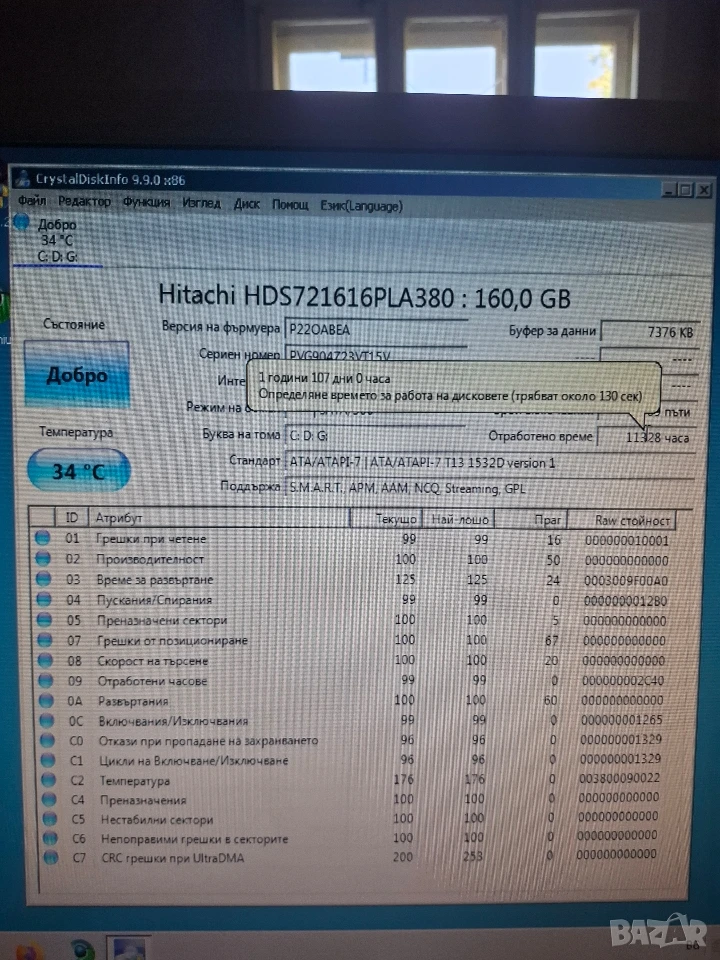Click status icon for 04 Пускания/Спирания
This screenshot has height=960, width=720.
click(44, 599)
